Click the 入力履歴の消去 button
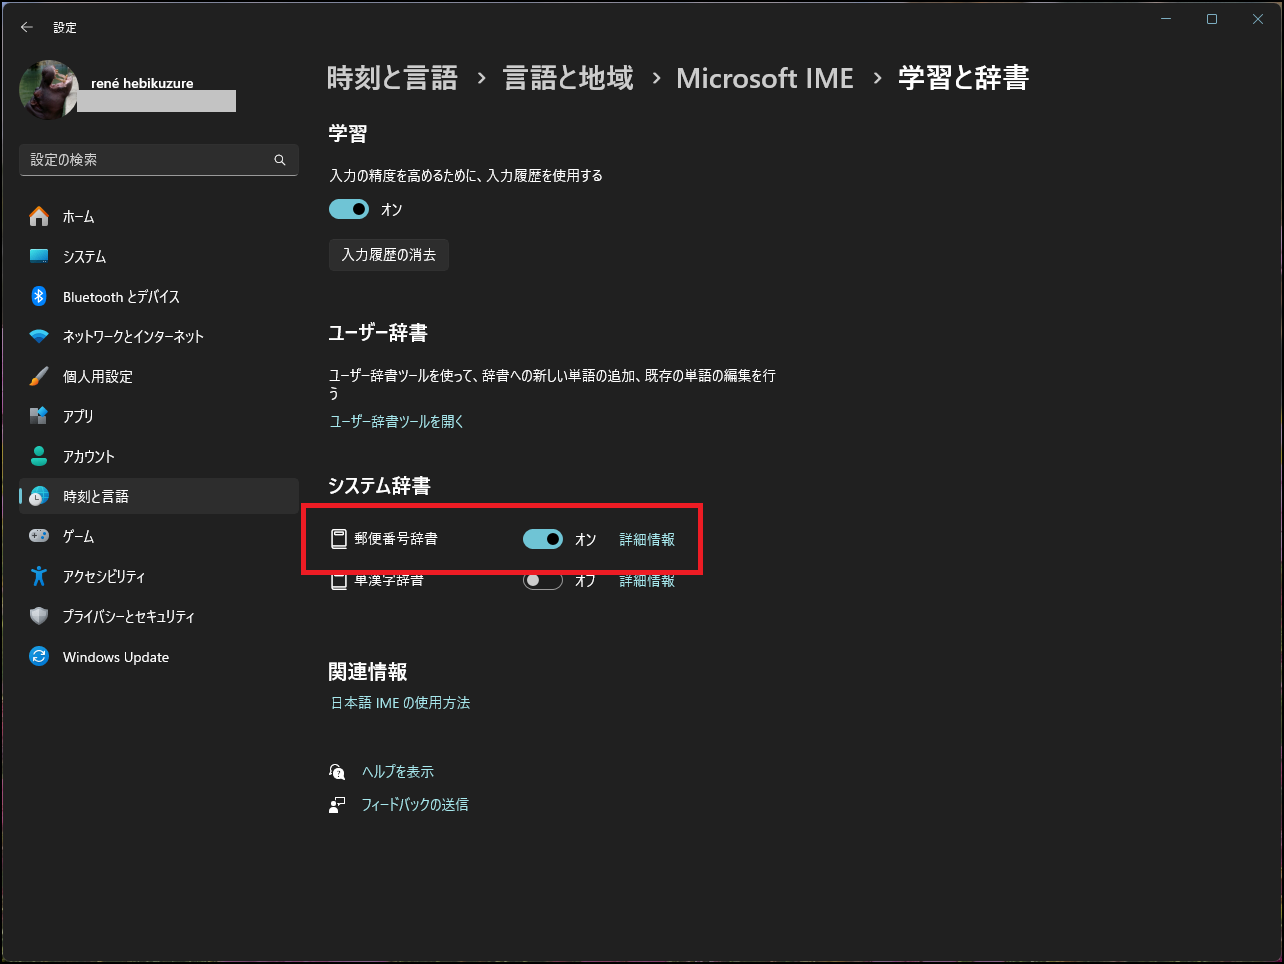 [389, 255]
